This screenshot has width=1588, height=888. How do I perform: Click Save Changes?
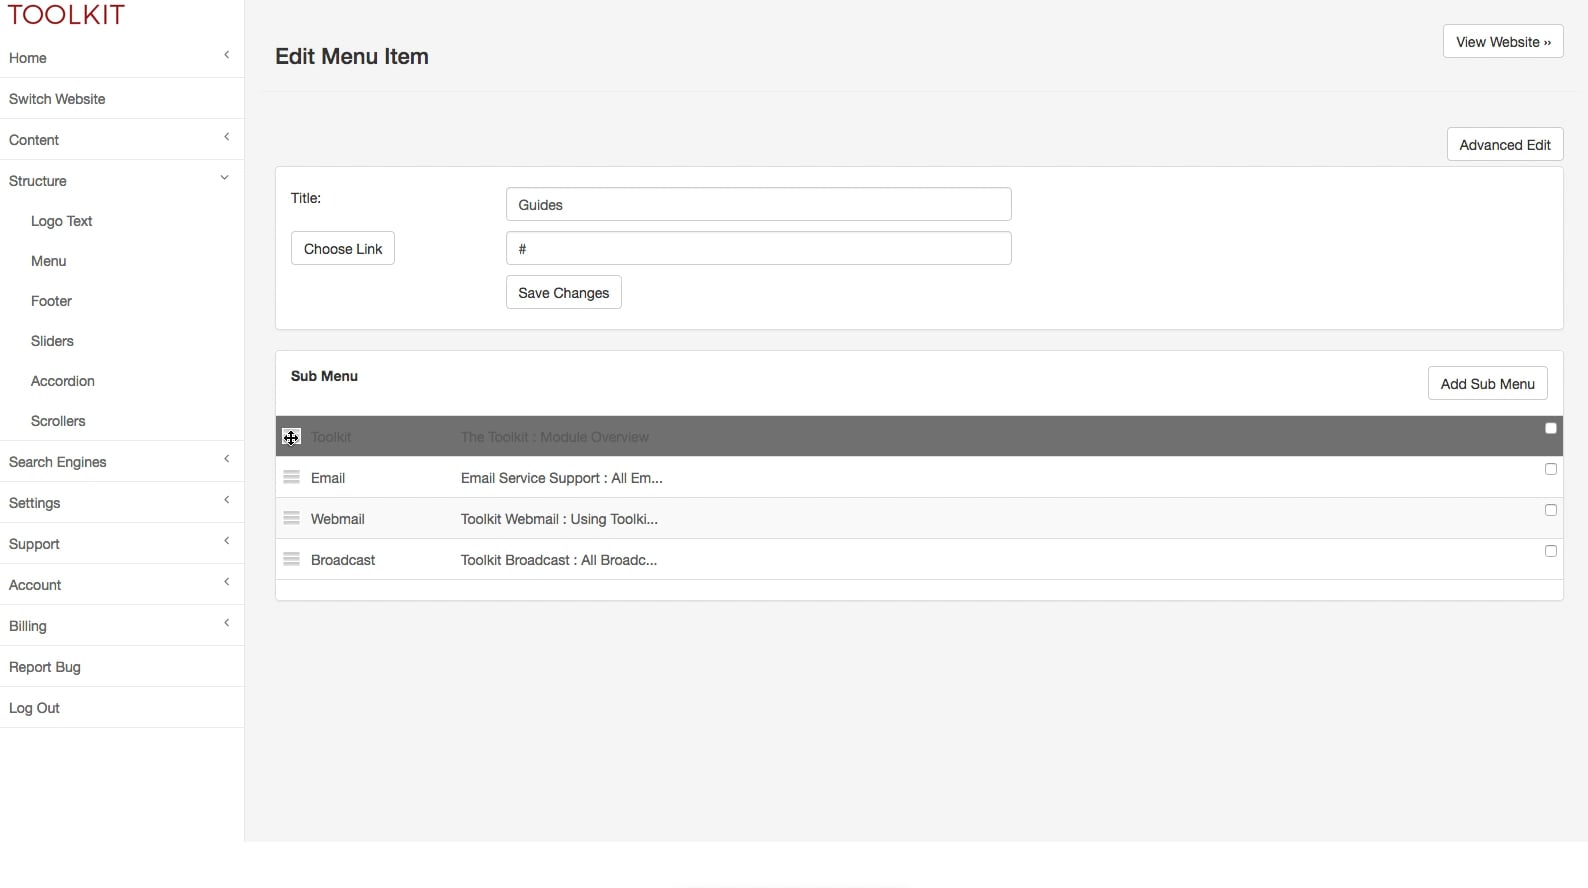[x=564, y=293]
